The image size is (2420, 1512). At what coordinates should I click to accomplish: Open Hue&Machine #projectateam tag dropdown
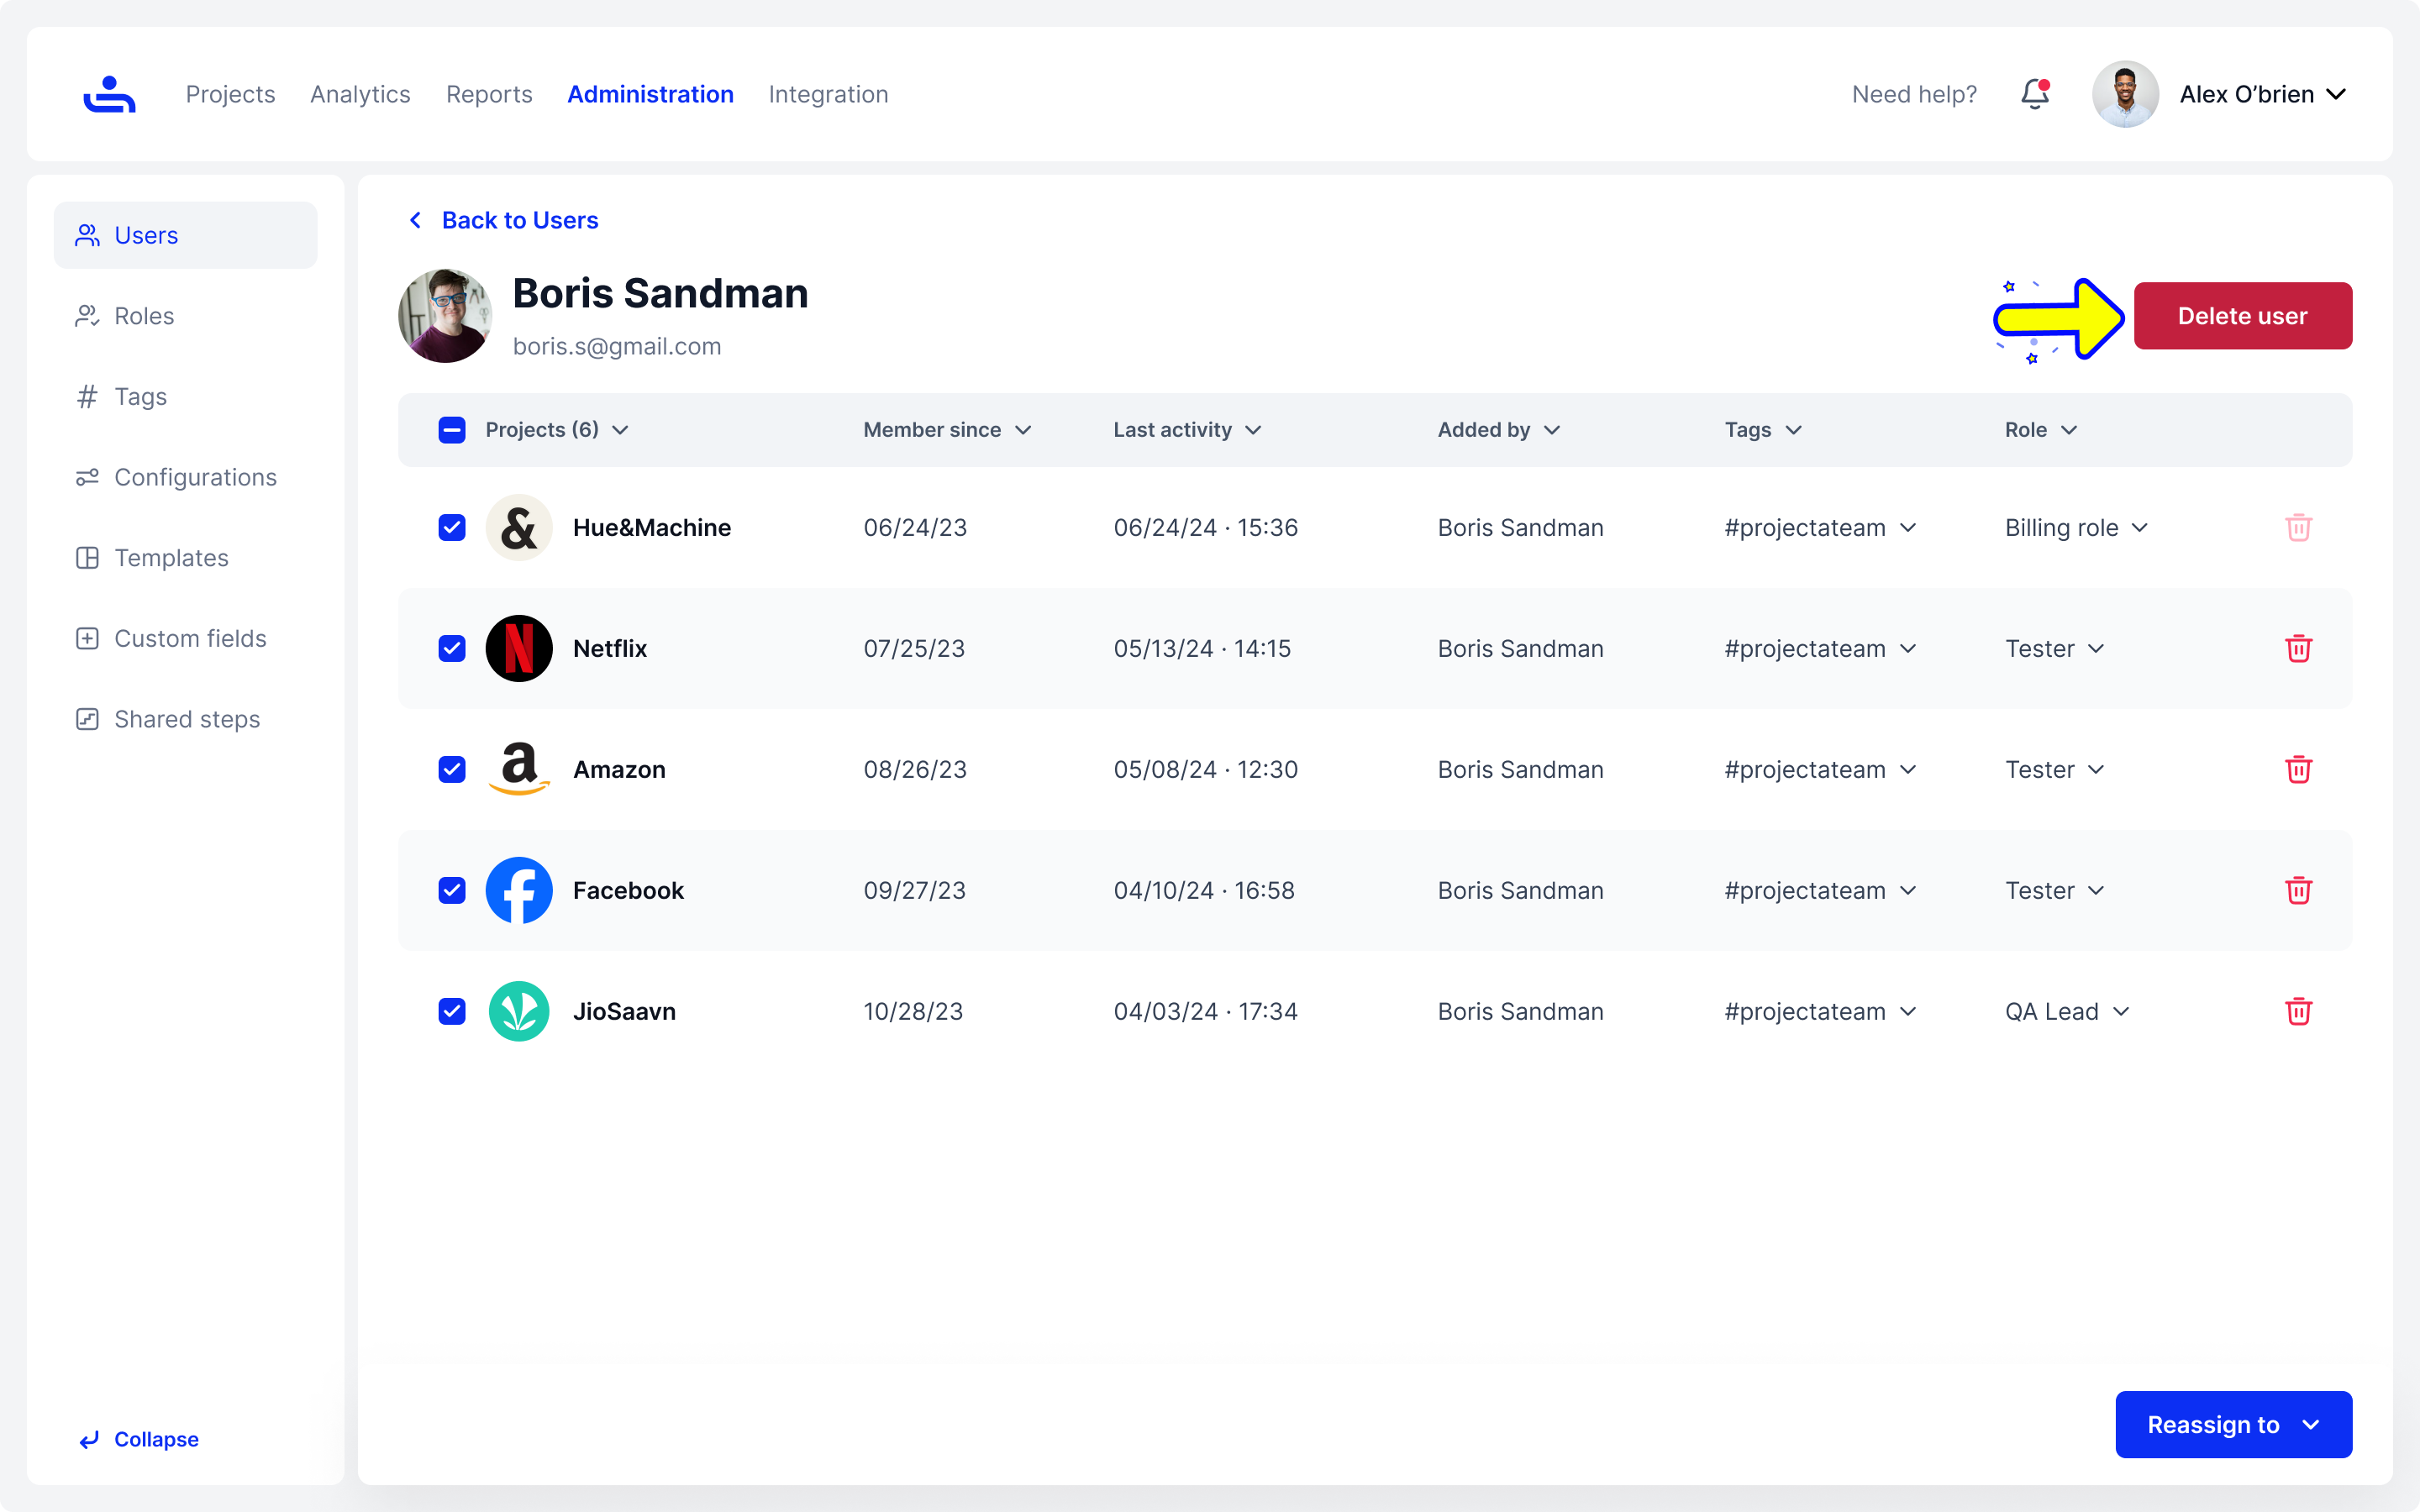[x=1819, y=527]
